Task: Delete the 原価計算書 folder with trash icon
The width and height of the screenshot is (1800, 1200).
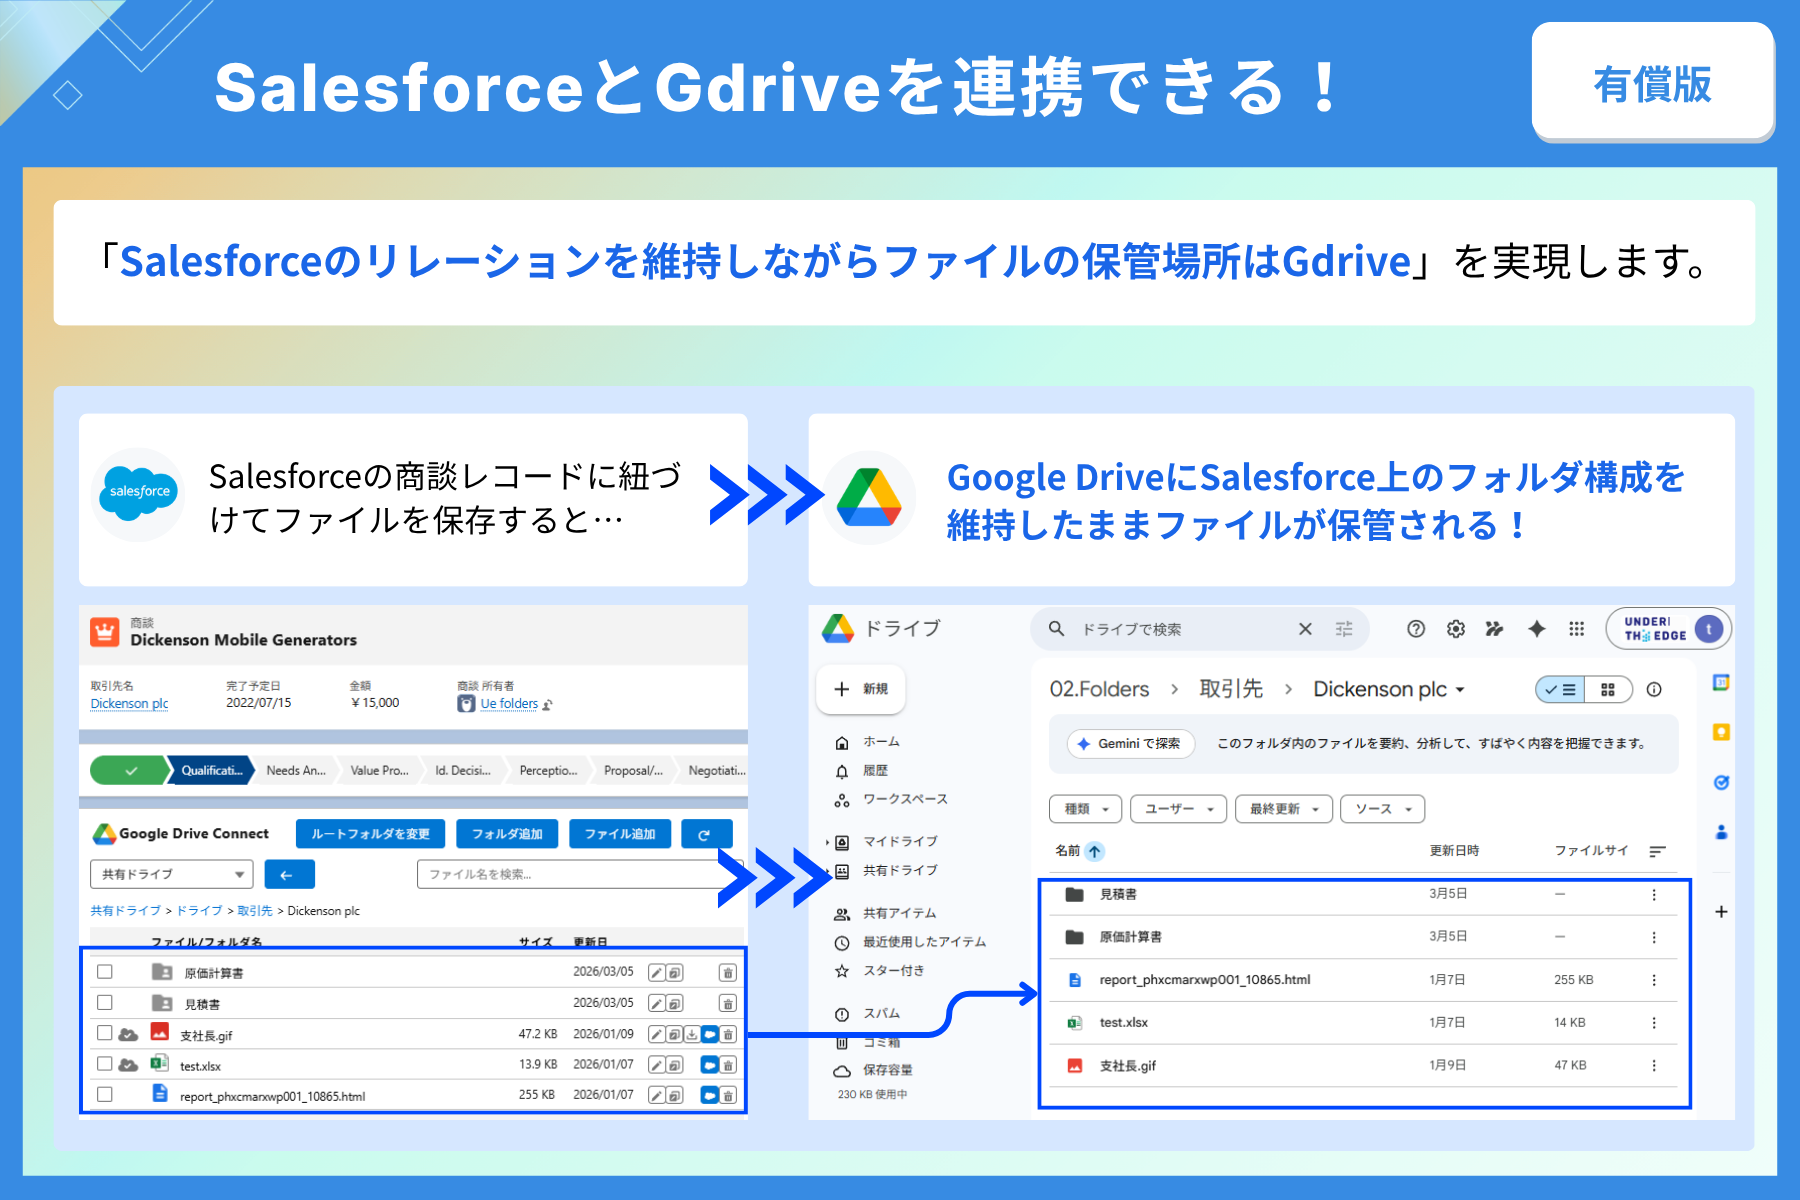Action: pos(728,973)
